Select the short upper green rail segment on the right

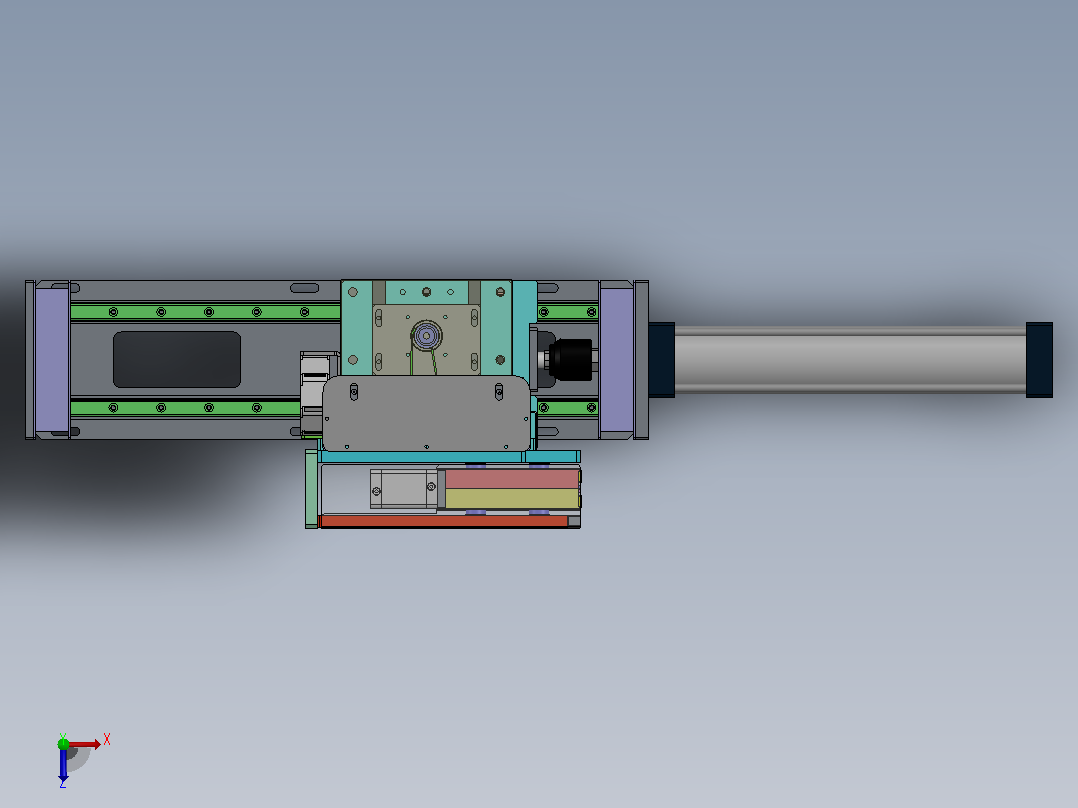point(568,312)
